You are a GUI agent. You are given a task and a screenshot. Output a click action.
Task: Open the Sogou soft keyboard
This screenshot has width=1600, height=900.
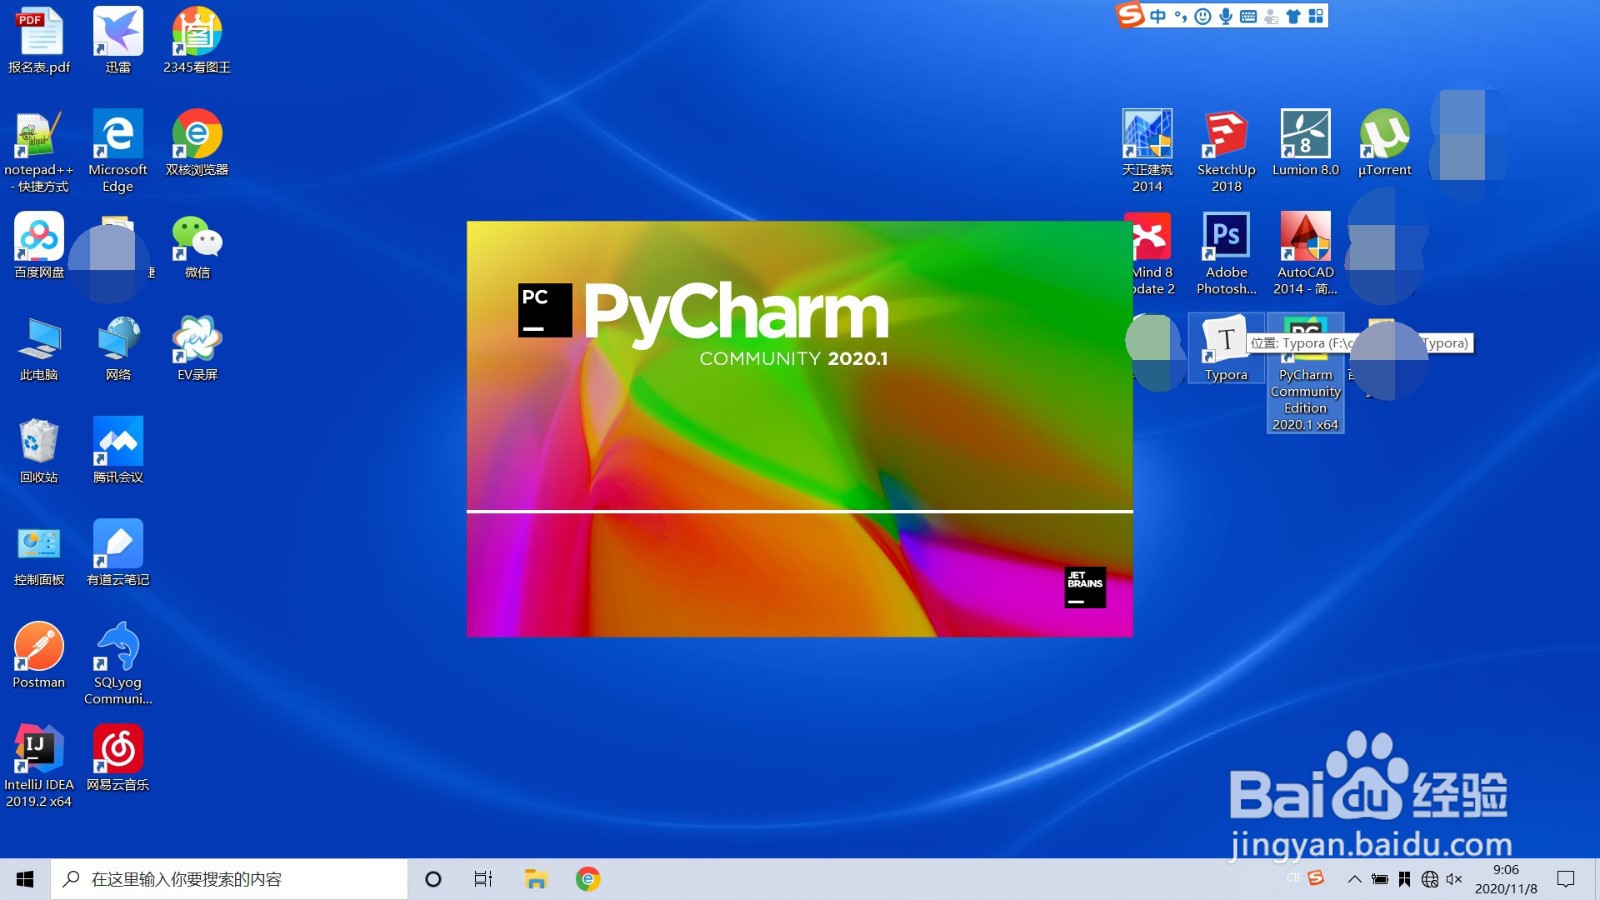(1248, 16)
